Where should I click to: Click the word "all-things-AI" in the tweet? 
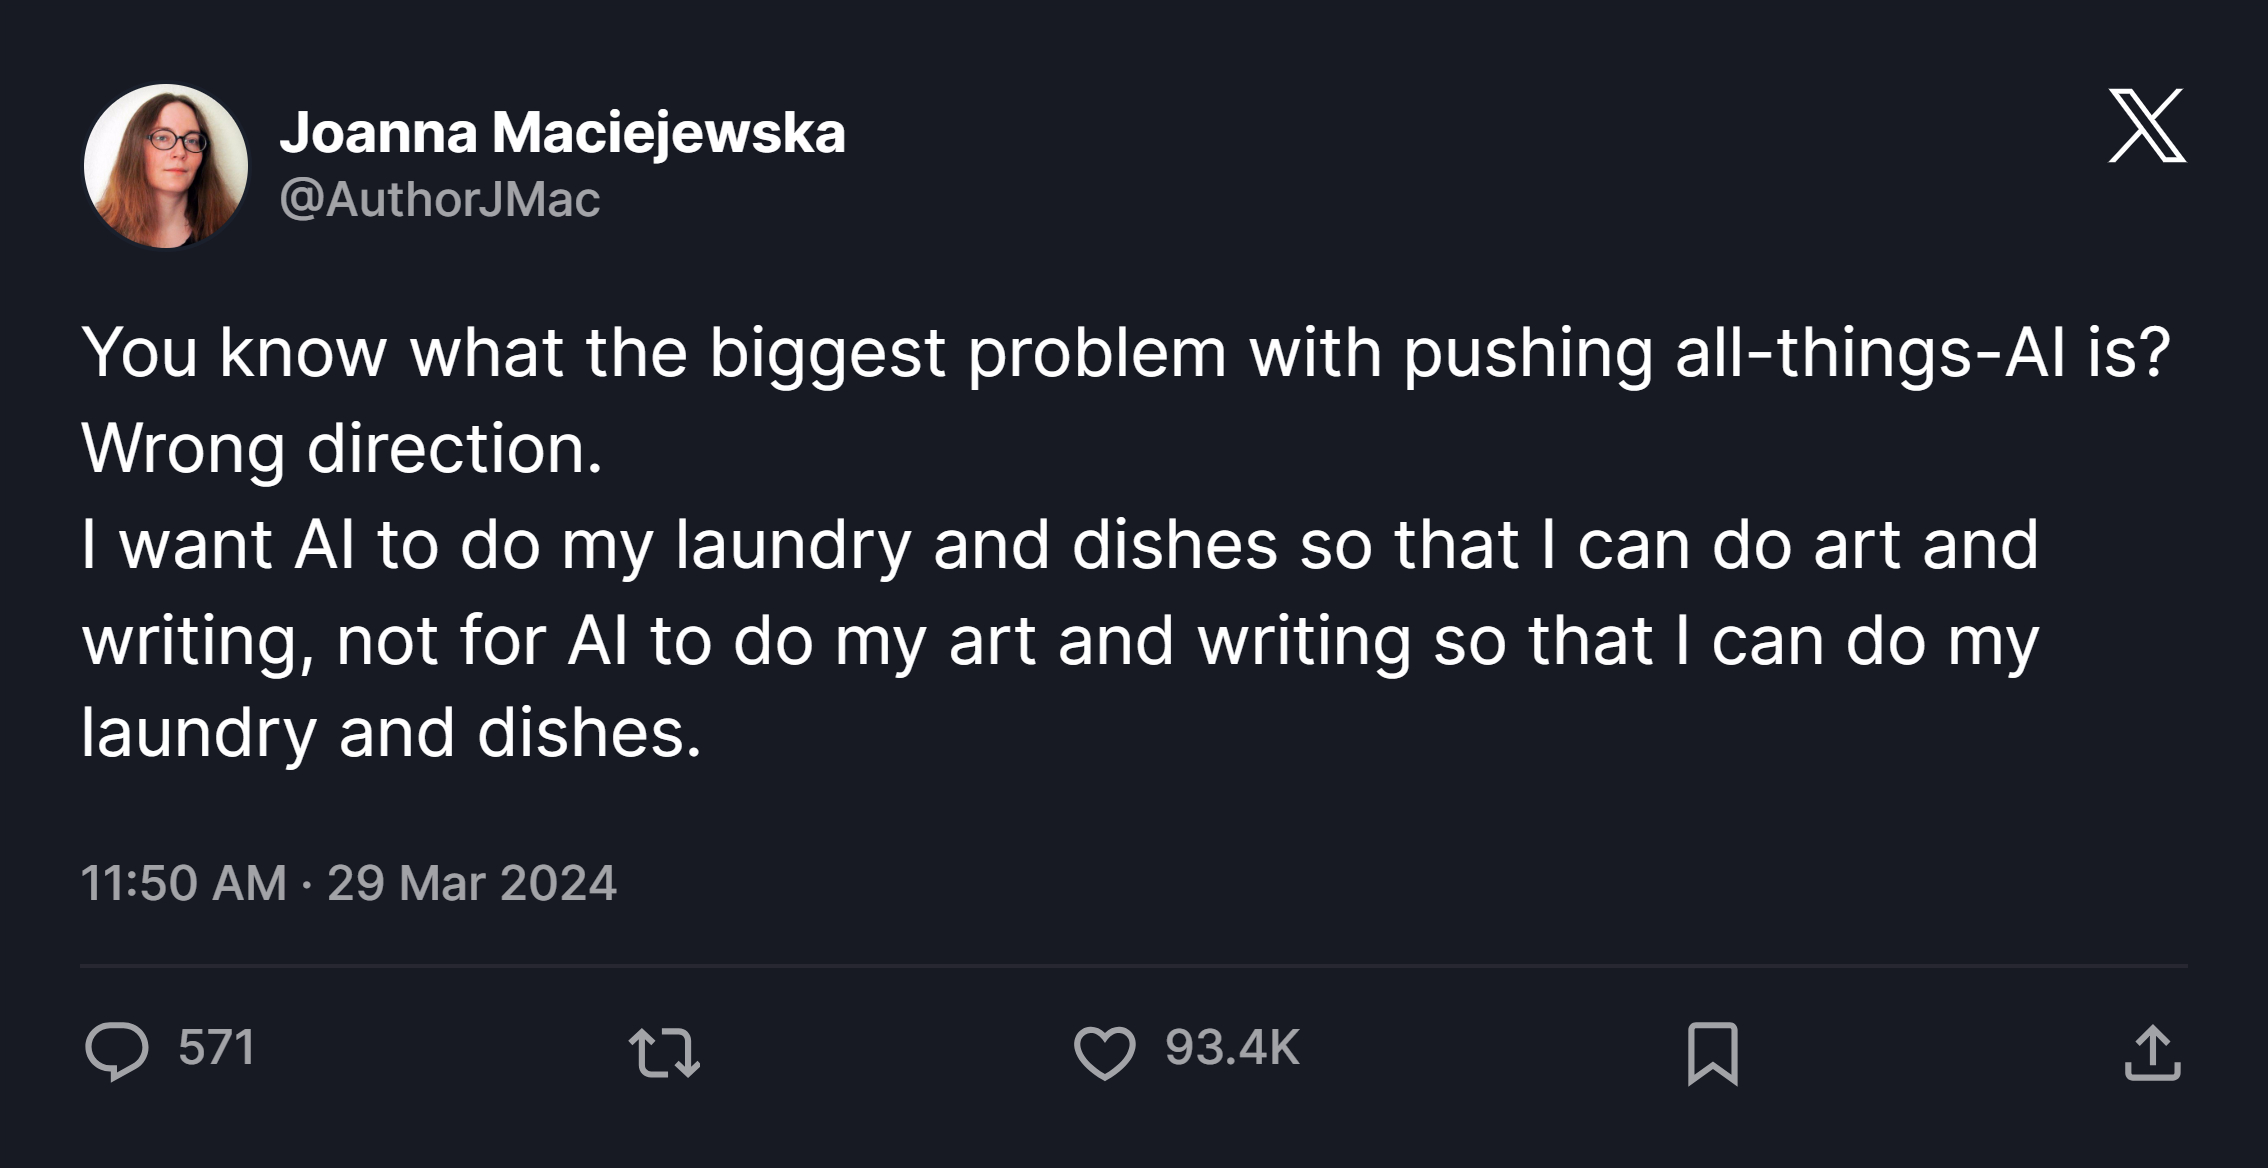pos(1870,352)
